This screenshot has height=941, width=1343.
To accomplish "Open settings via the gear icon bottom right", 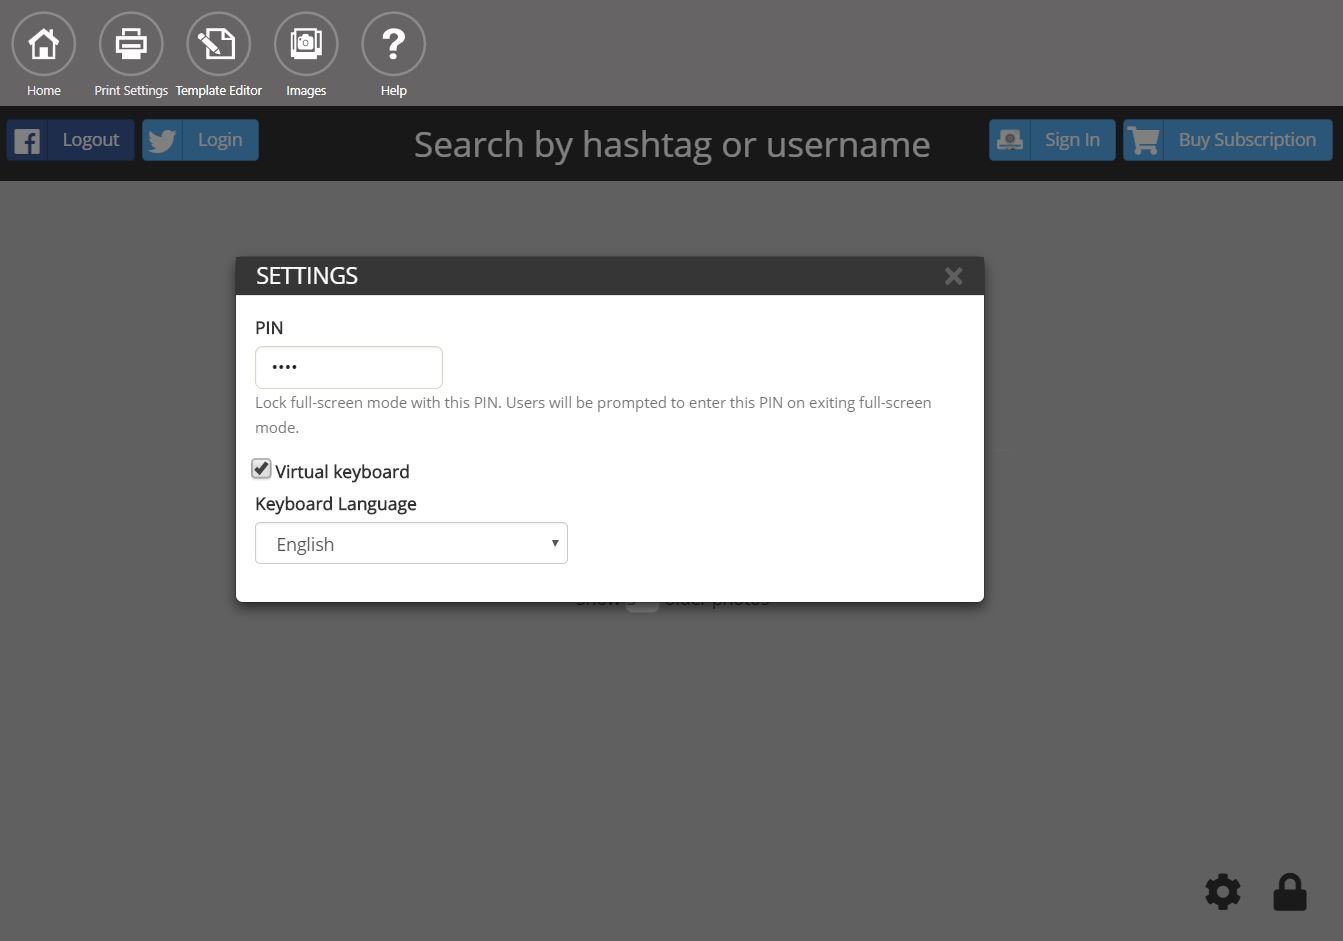I will coord(1222,891).
